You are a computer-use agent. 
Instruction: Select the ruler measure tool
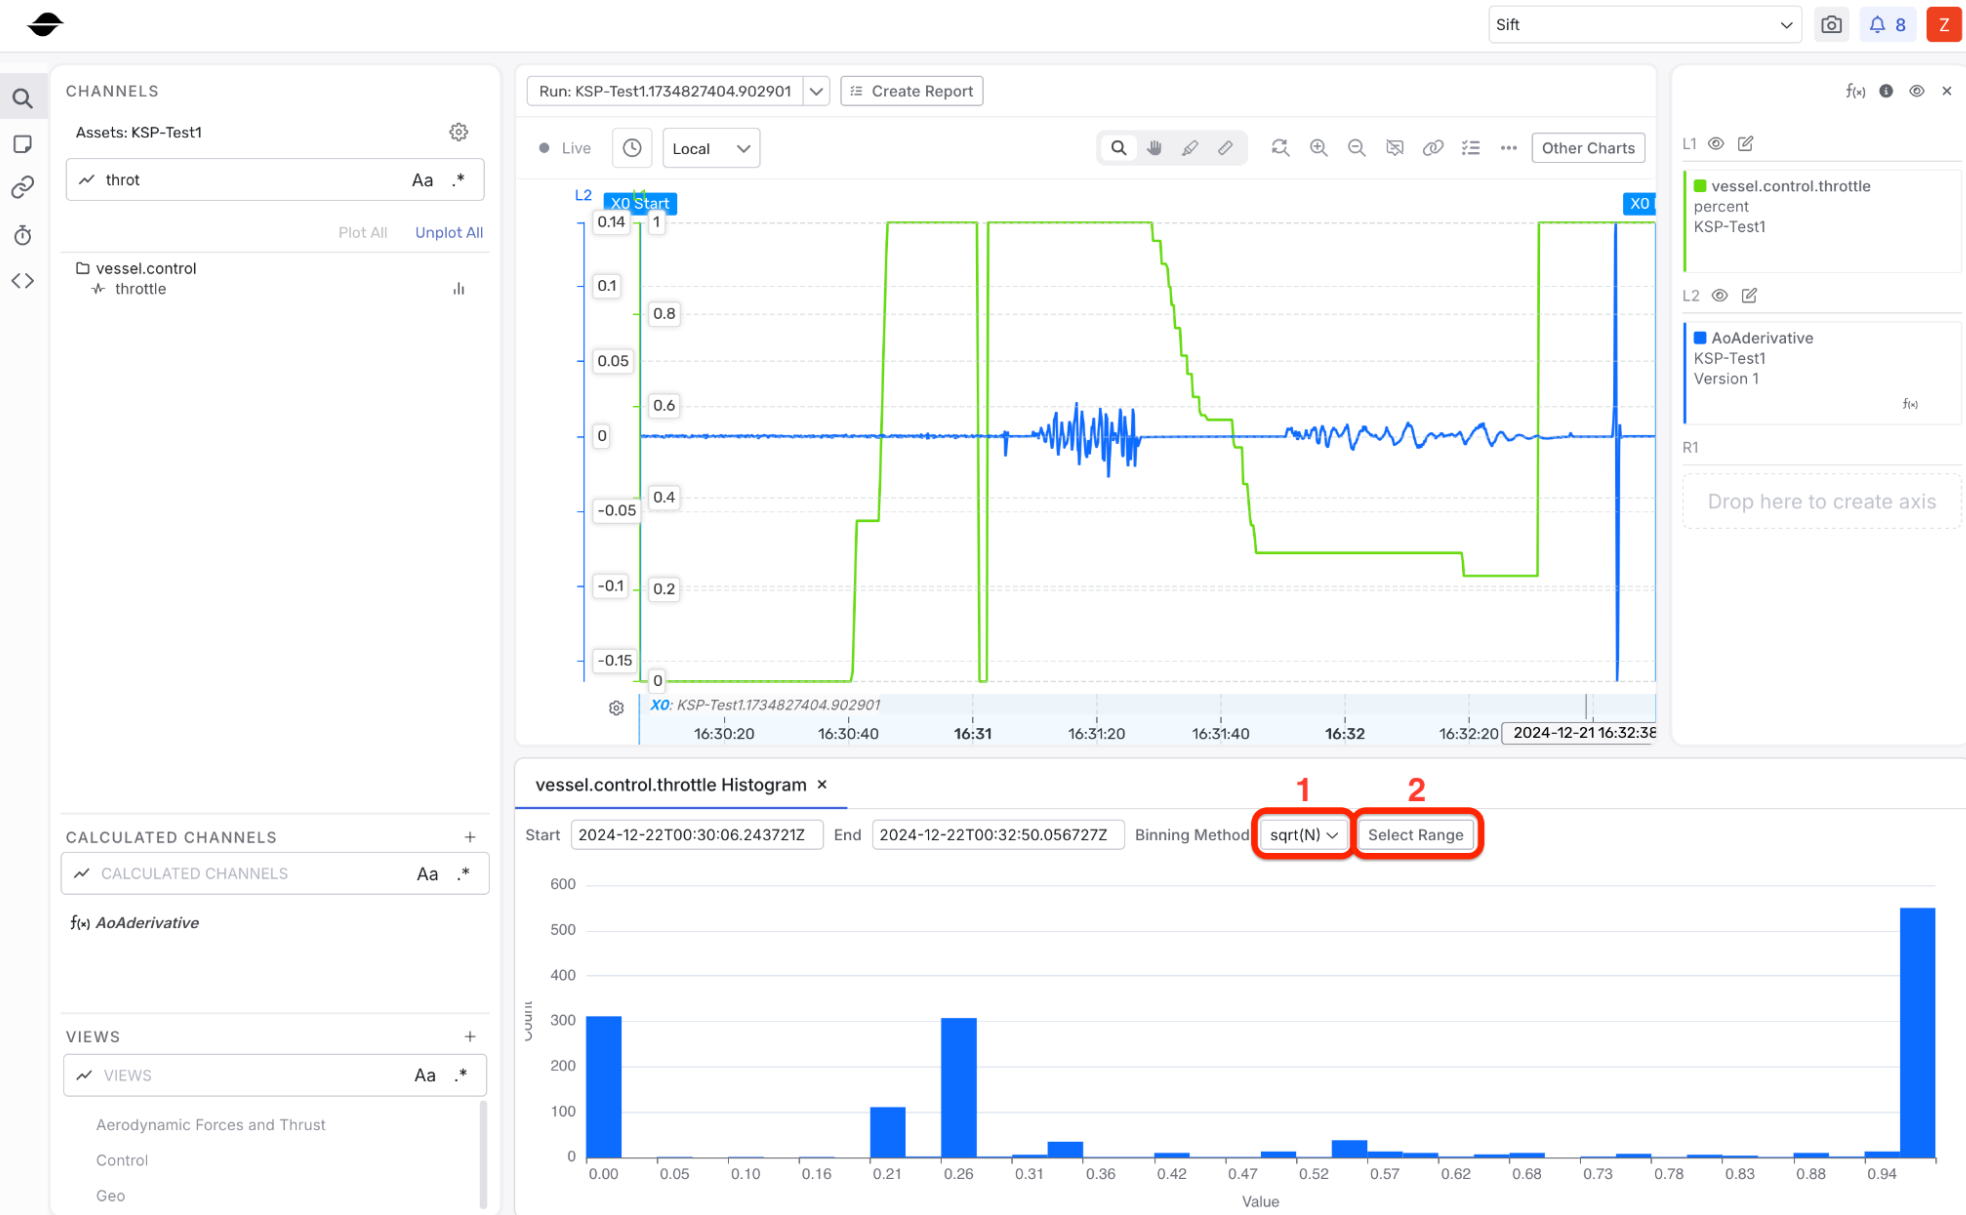pyautogui.click(x=1226, y=148)
